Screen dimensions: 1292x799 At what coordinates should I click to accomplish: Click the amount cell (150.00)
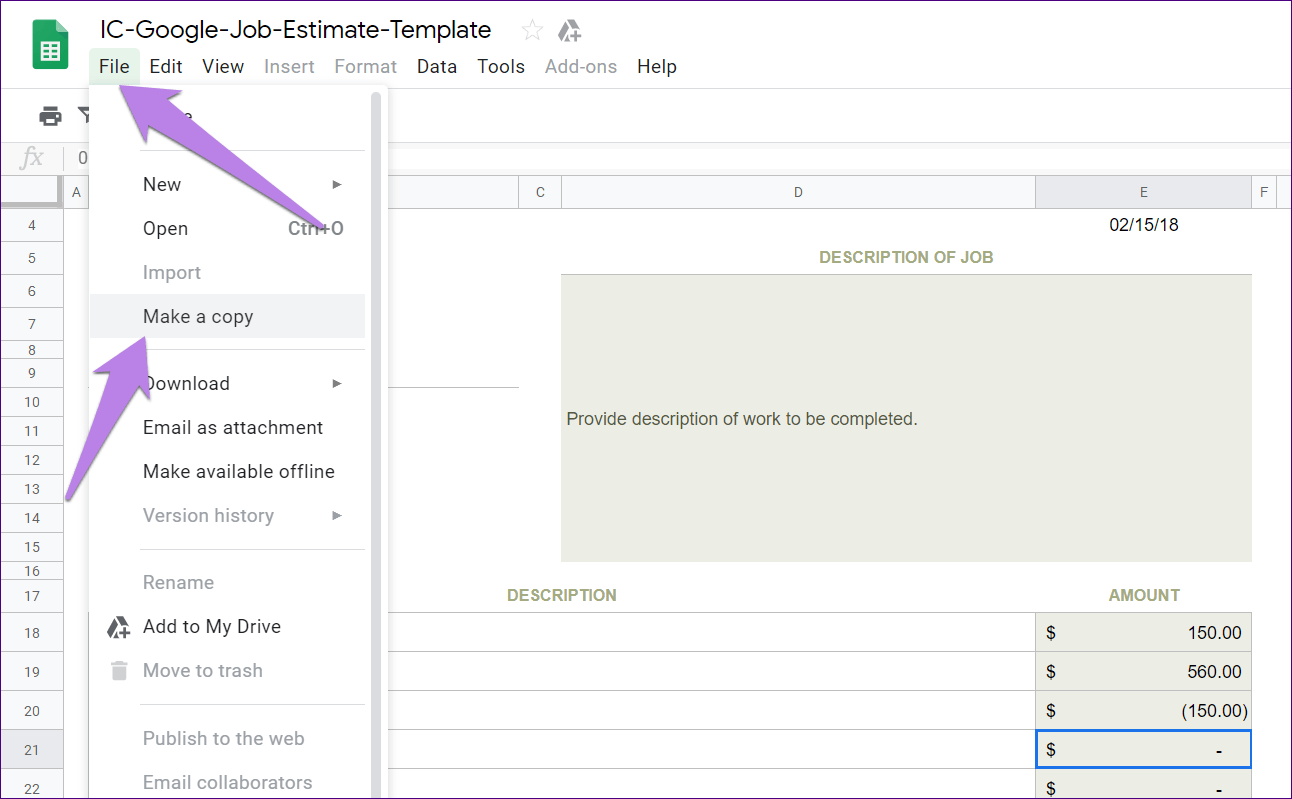[1143, 711]
